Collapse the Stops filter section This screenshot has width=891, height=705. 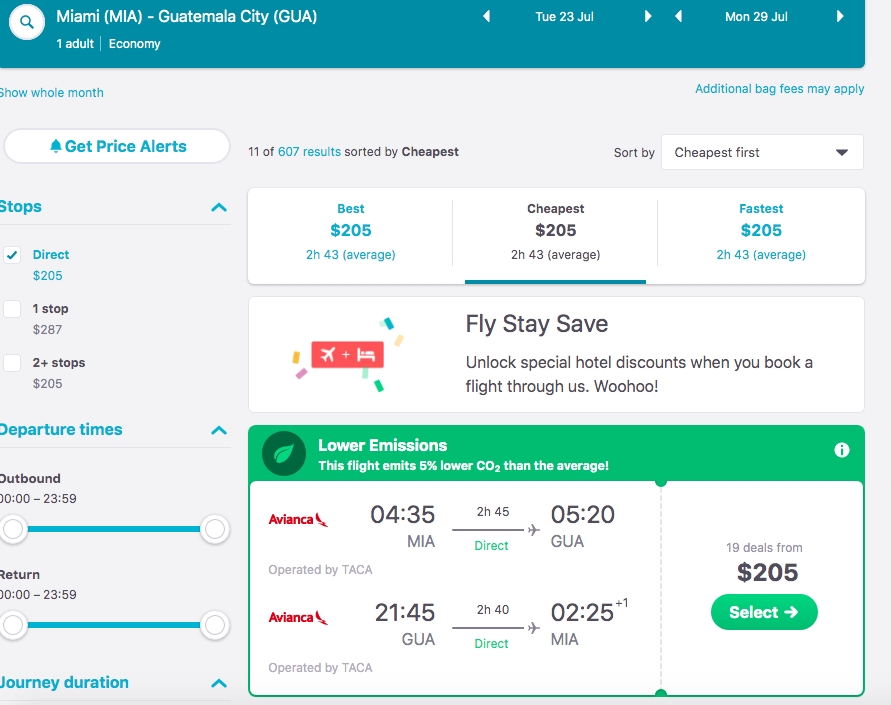pyautogui.click(x=219, y=207)
